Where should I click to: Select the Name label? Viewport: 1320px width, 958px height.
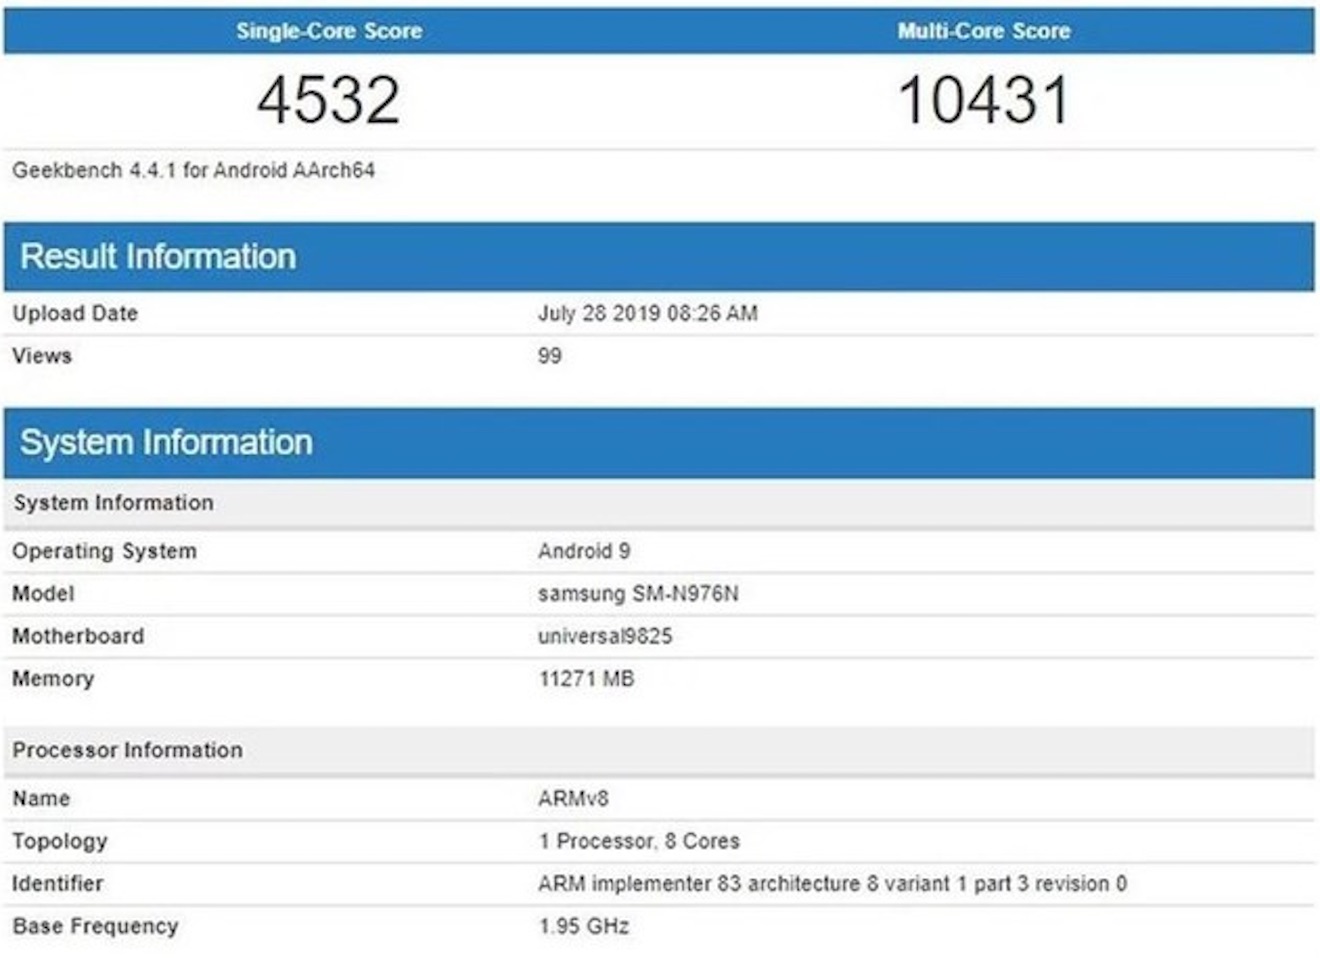[x=41, y=799]
